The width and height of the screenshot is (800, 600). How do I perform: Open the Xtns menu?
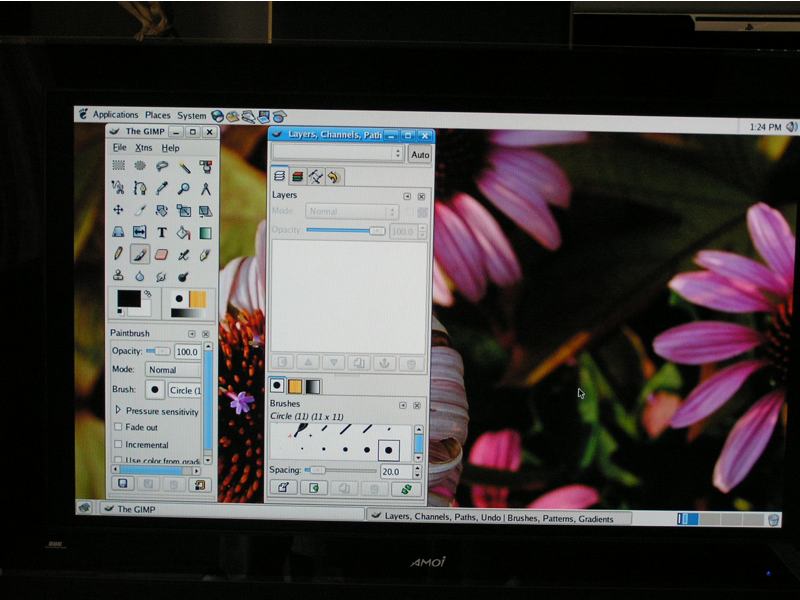(x=144, y=147)
